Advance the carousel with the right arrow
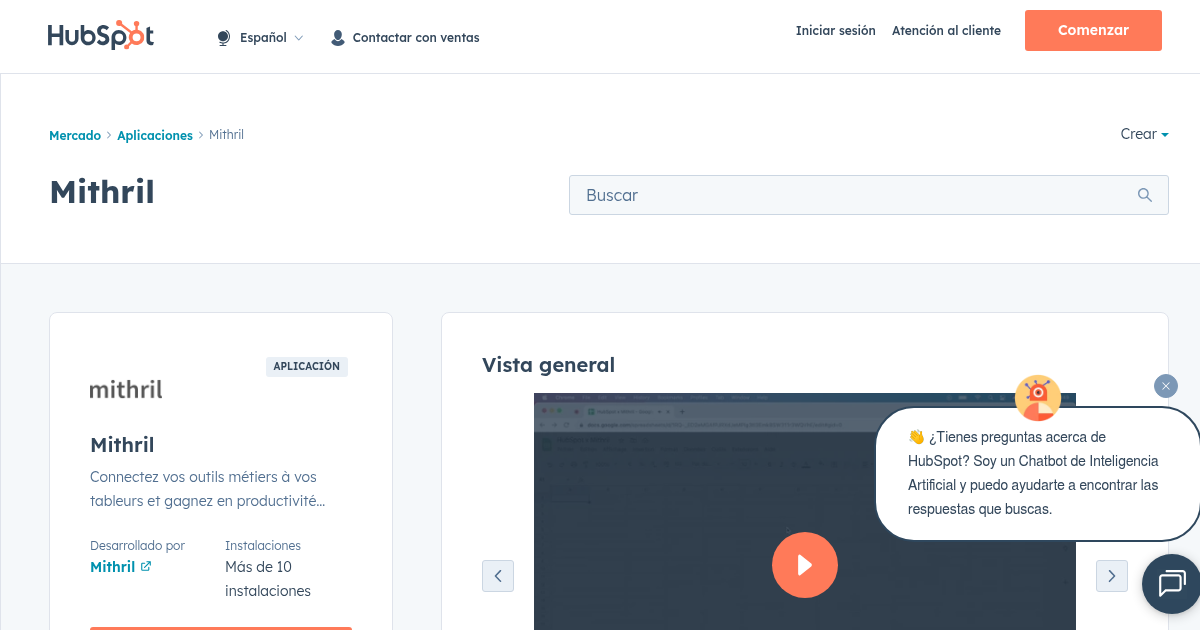 pyautogui.click(x=1111, y=576)
